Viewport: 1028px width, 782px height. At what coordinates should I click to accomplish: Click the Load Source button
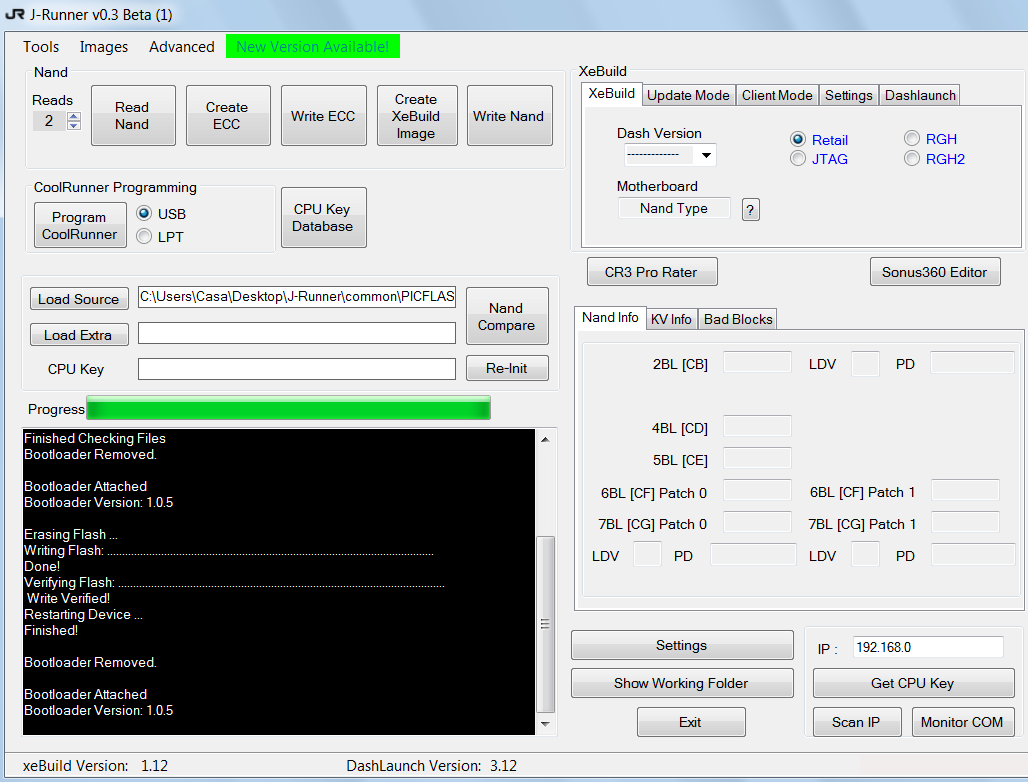(79, 299)
